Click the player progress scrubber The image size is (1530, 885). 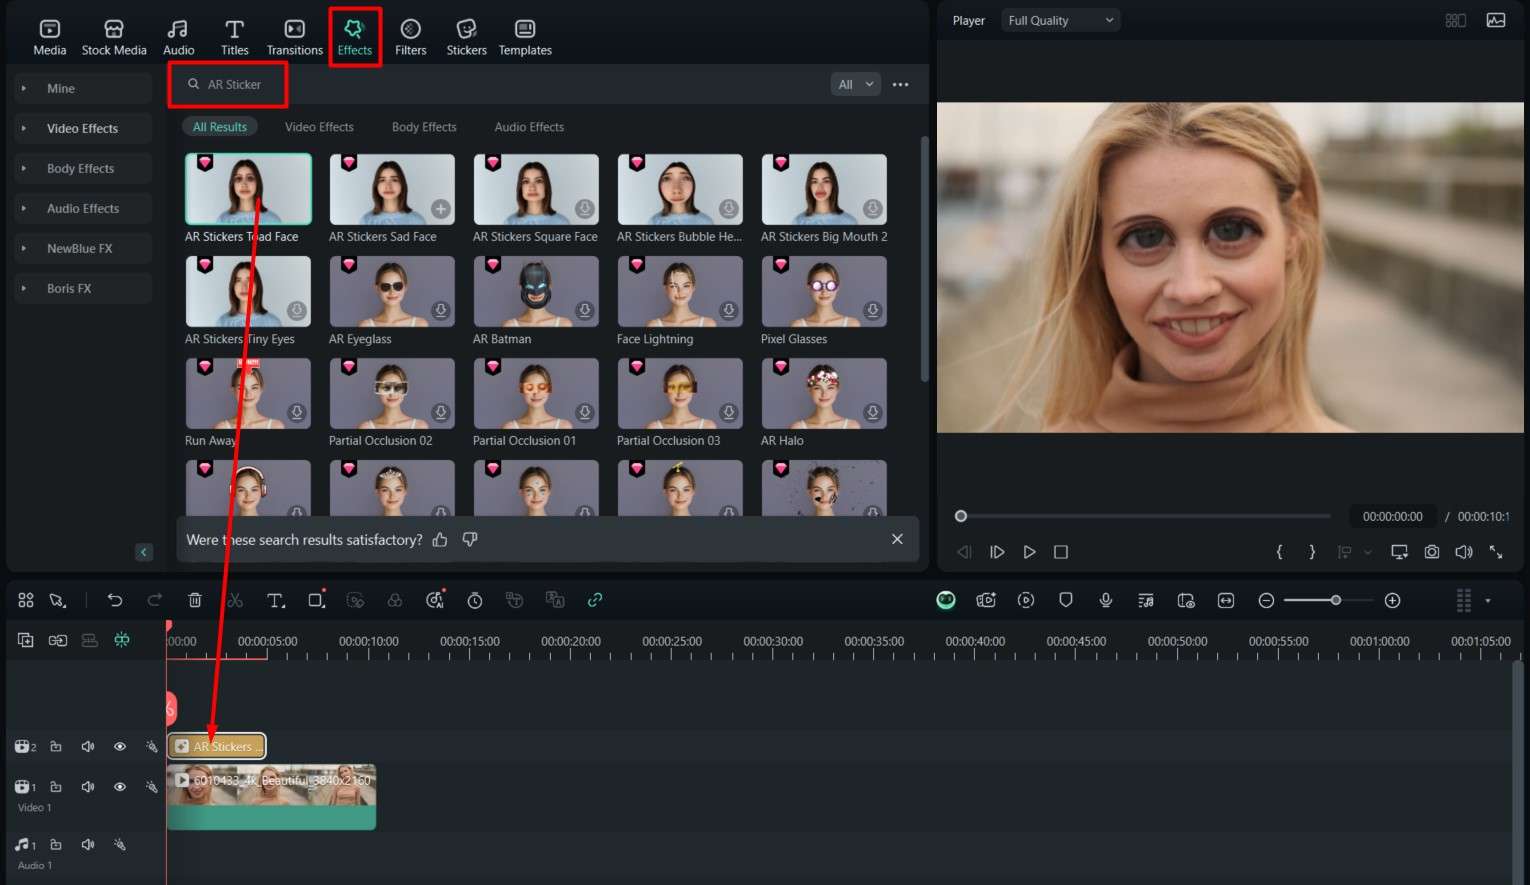point(961,516)
